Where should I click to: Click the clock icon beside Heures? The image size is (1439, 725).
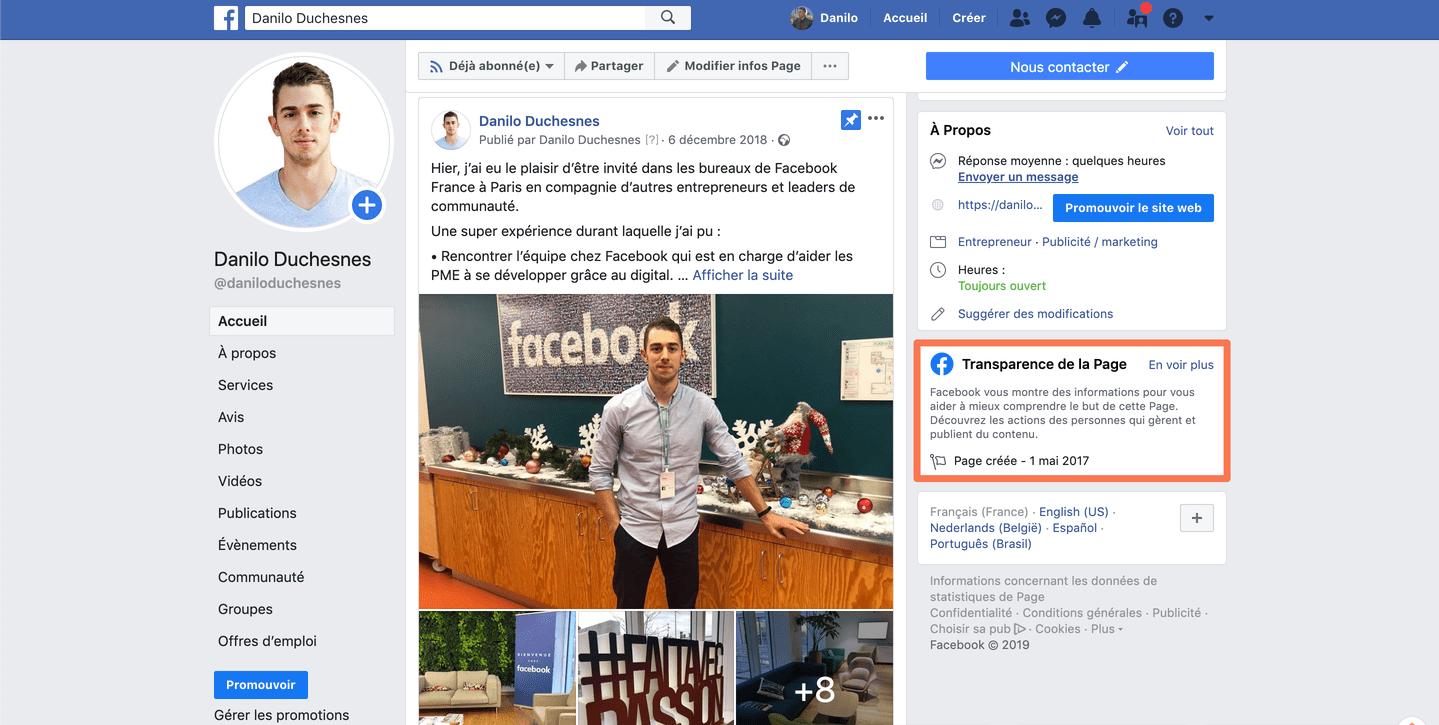(938, 270)
